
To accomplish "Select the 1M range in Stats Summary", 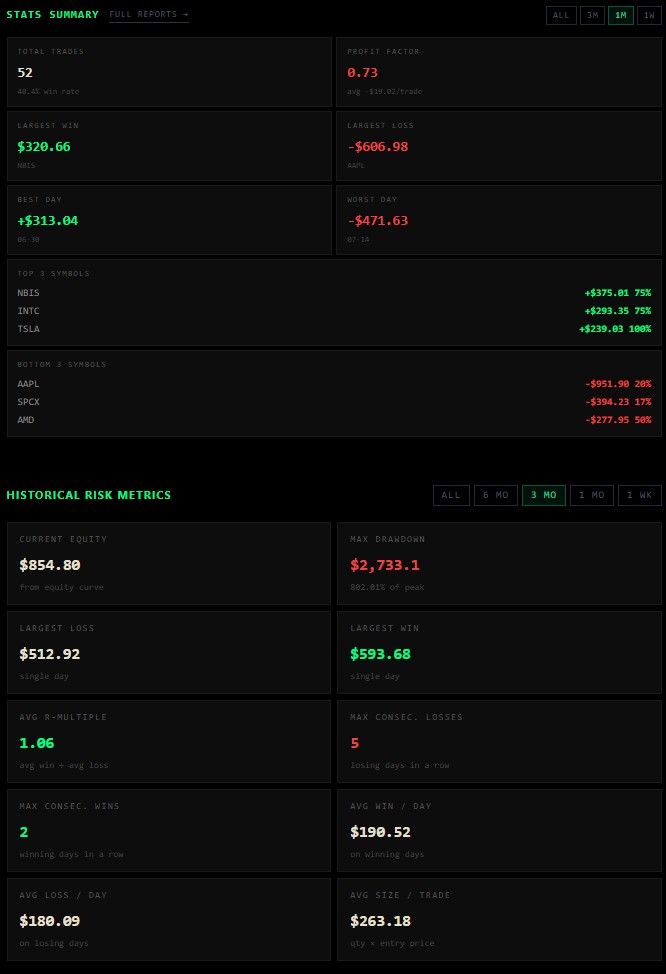I will pos(621,15).
